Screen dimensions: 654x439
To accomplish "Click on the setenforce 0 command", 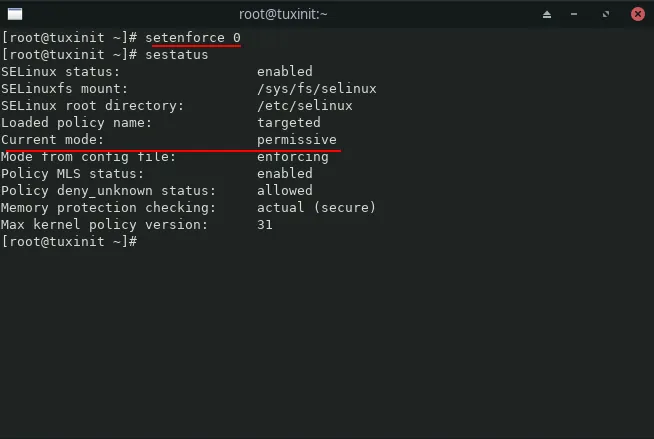I will tap(193, 38).
